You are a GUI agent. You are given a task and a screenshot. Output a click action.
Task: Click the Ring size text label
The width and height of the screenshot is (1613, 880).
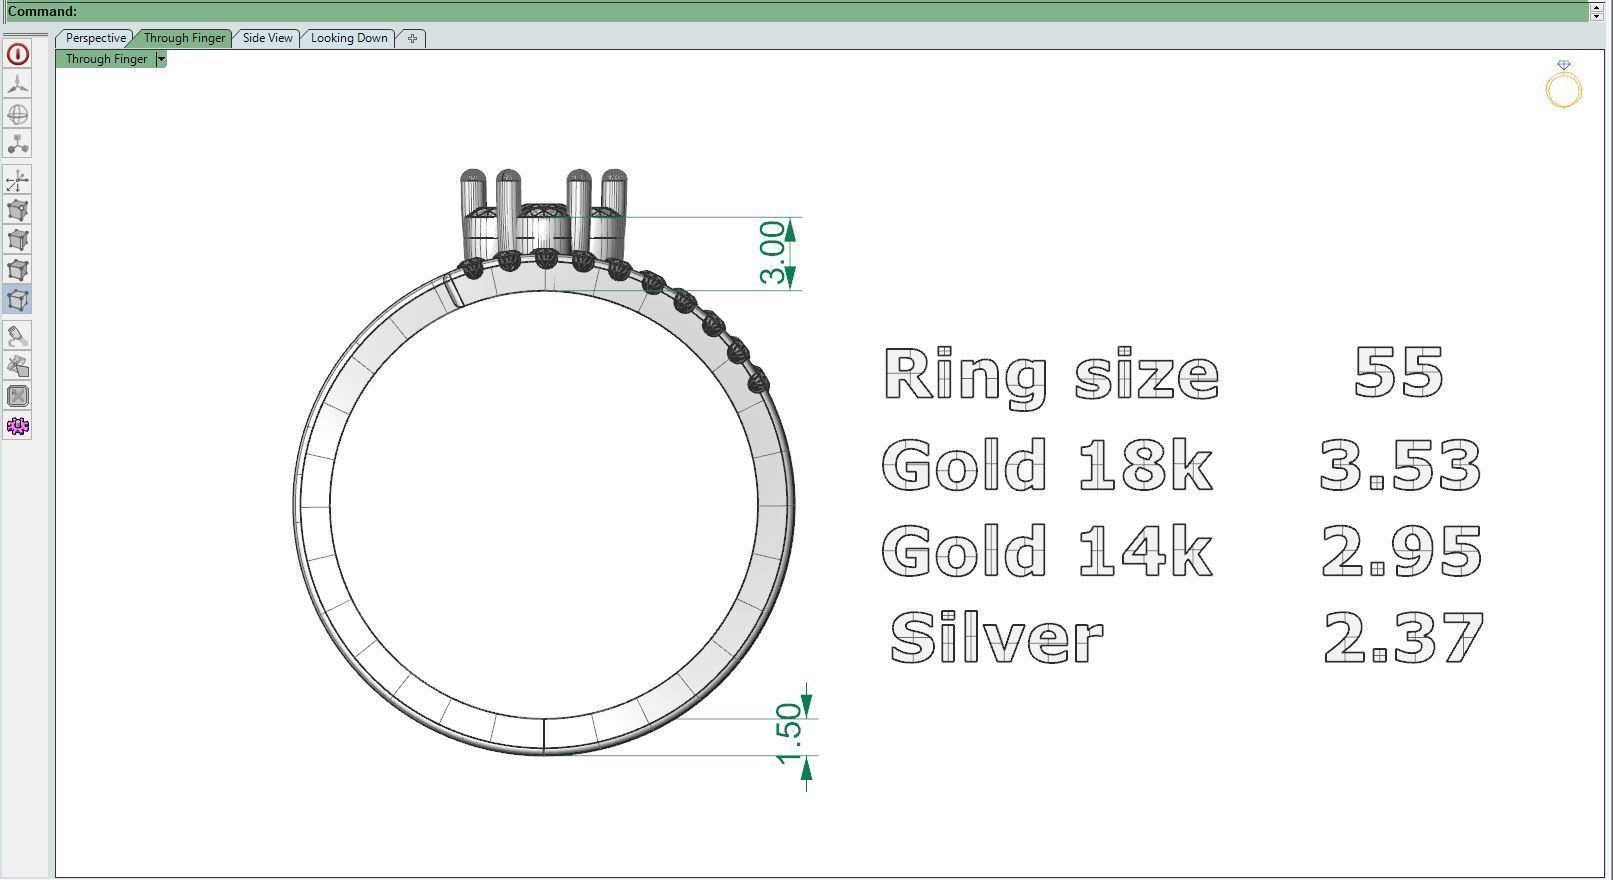point(1052,377)
